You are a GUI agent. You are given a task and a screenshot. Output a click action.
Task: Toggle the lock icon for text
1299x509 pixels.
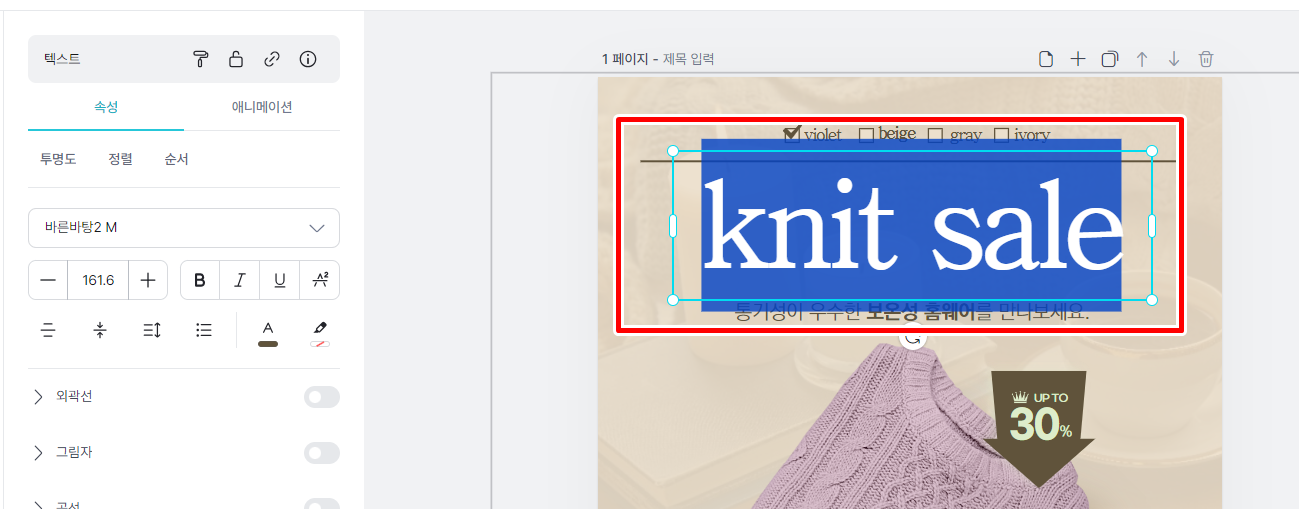(x=236, y=59)
